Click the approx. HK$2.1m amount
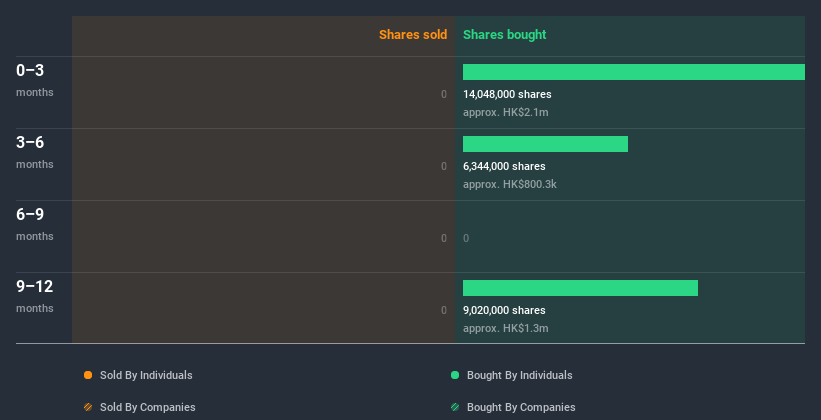821x420 pixels. click(x=506, y=112)
